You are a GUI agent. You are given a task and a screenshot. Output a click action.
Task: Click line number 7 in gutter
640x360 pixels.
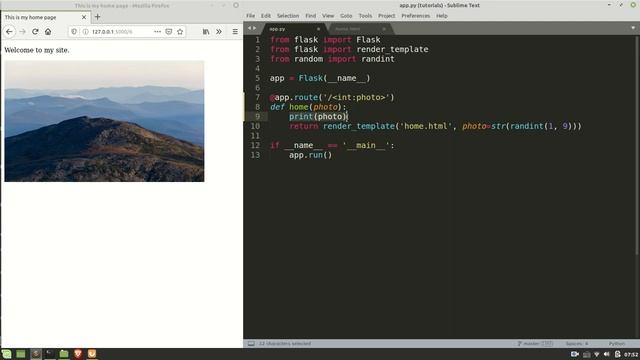tap(258, 97)
